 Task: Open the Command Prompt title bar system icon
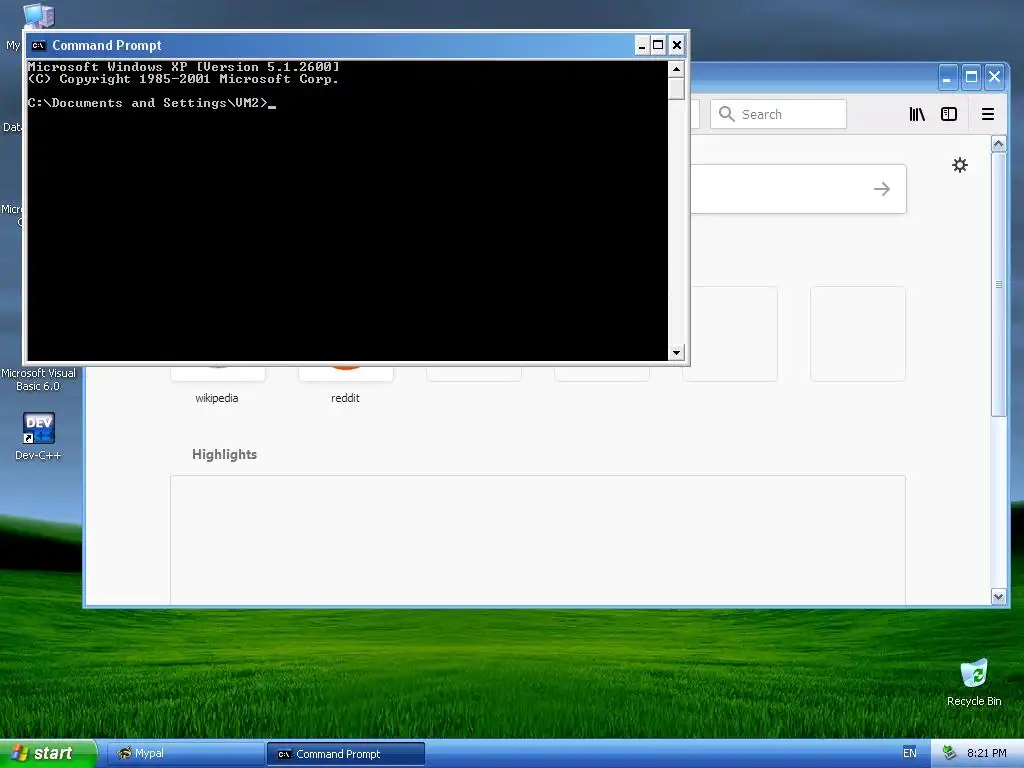[39, 45]
